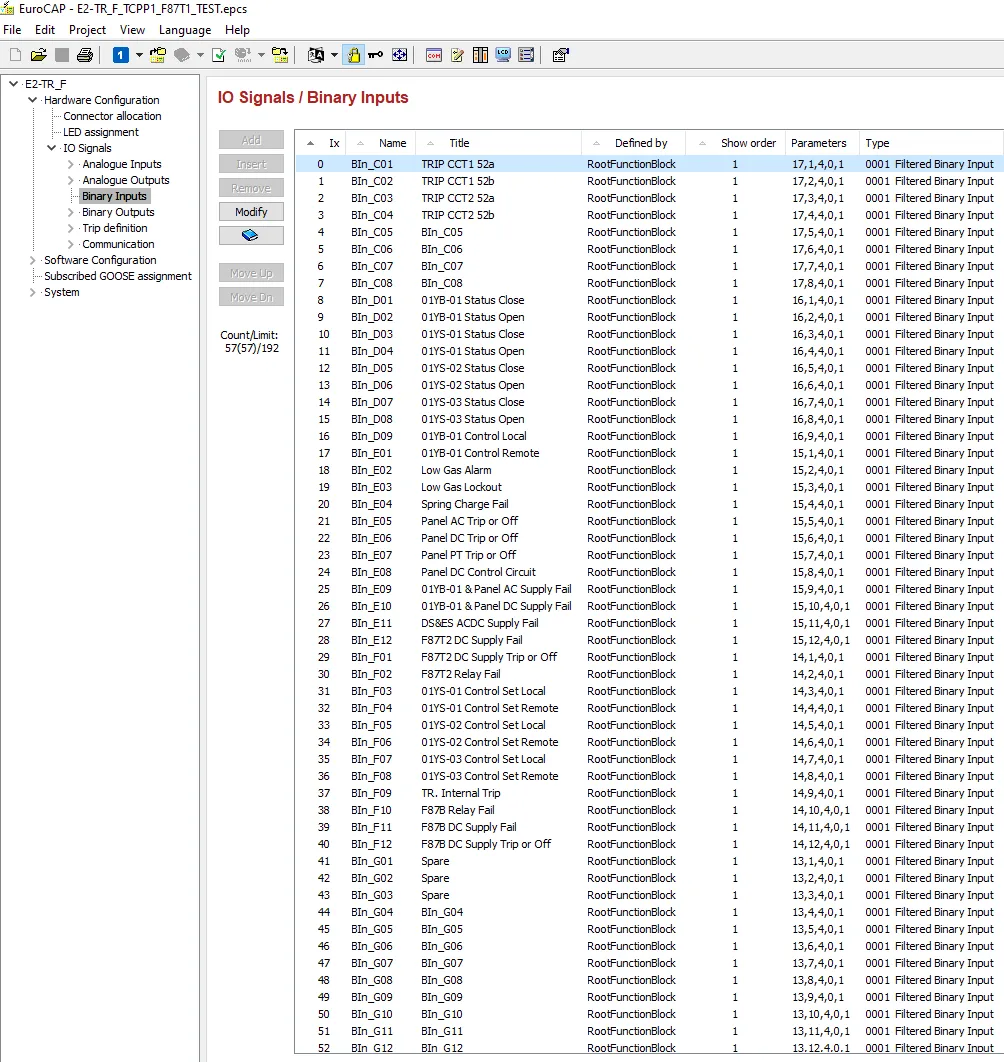The width and height of the screenshot is (1004, 1062).
Task: Expand the Analogue Outputs node
Action: (x=70, y=180)
